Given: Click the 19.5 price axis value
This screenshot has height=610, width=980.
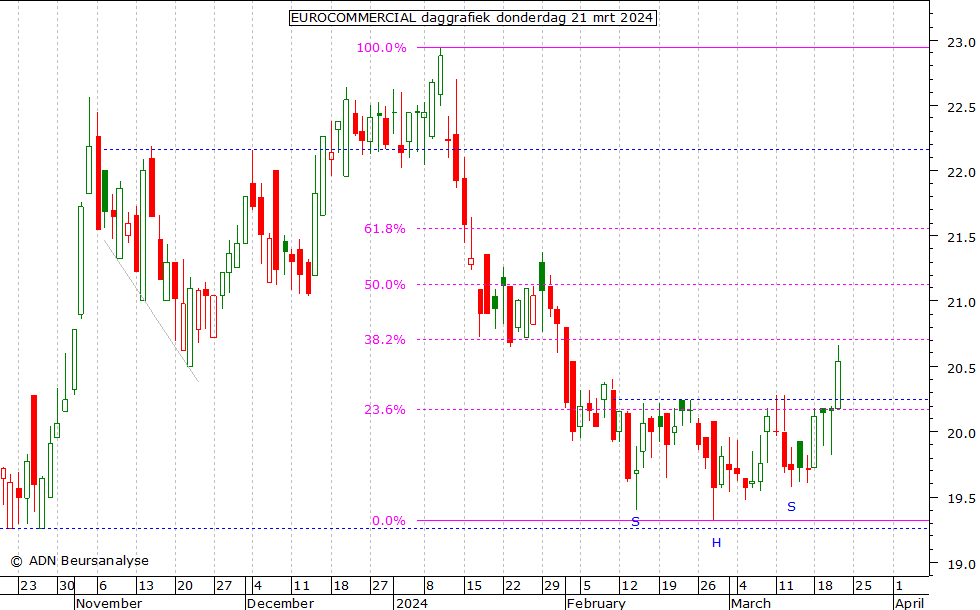Looking at the screenshot, I should (961, 499).
